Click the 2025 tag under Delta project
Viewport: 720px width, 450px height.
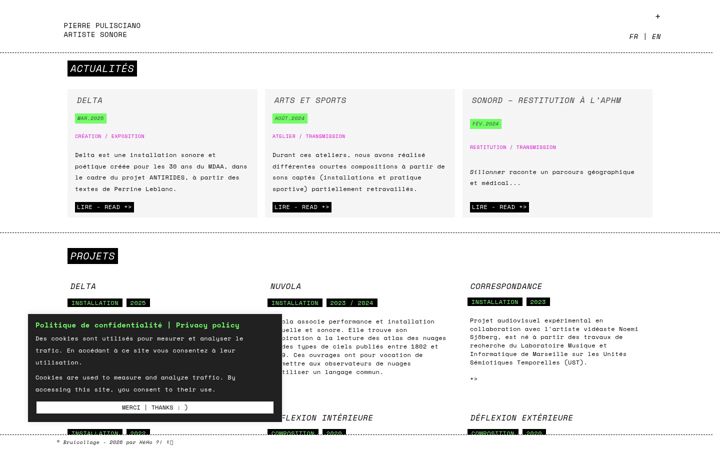tap(138, 303)
